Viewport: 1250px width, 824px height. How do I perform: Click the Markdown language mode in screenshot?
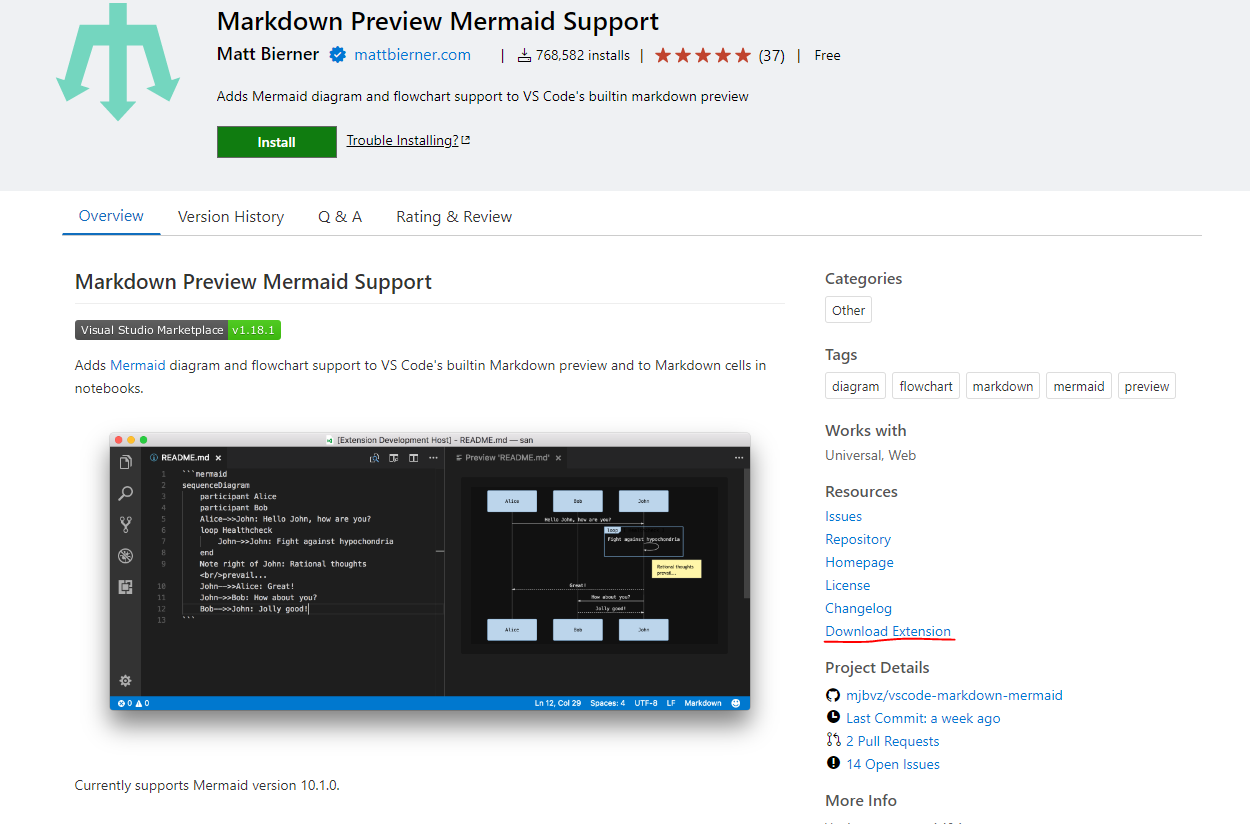(703, 703)
